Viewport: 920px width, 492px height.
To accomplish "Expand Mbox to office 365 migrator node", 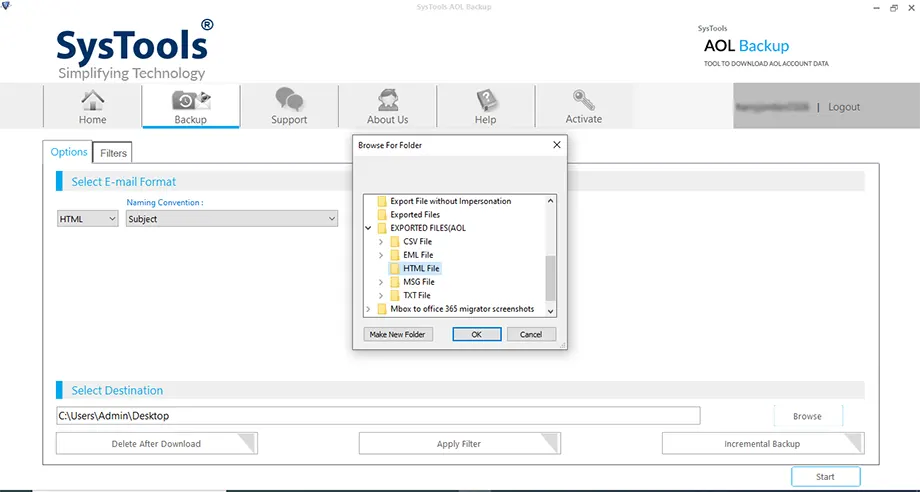I will 368,309.
